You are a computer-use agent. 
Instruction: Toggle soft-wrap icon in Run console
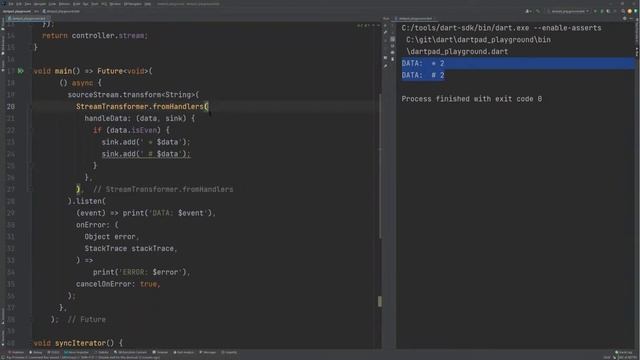pos(393,39)
